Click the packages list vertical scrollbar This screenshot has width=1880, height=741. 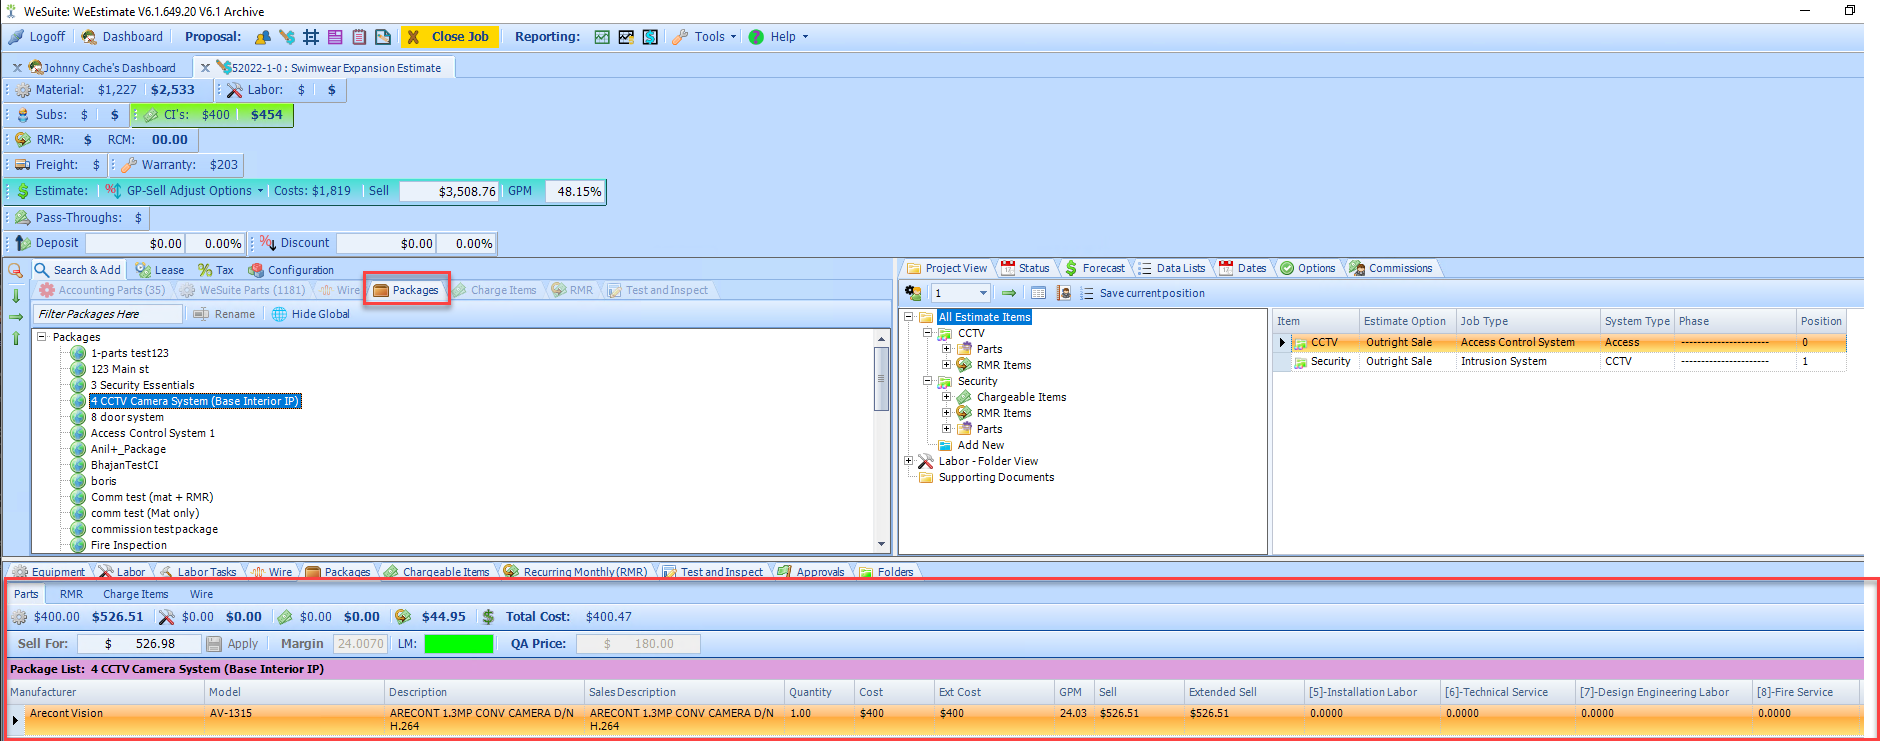[881, 440]
